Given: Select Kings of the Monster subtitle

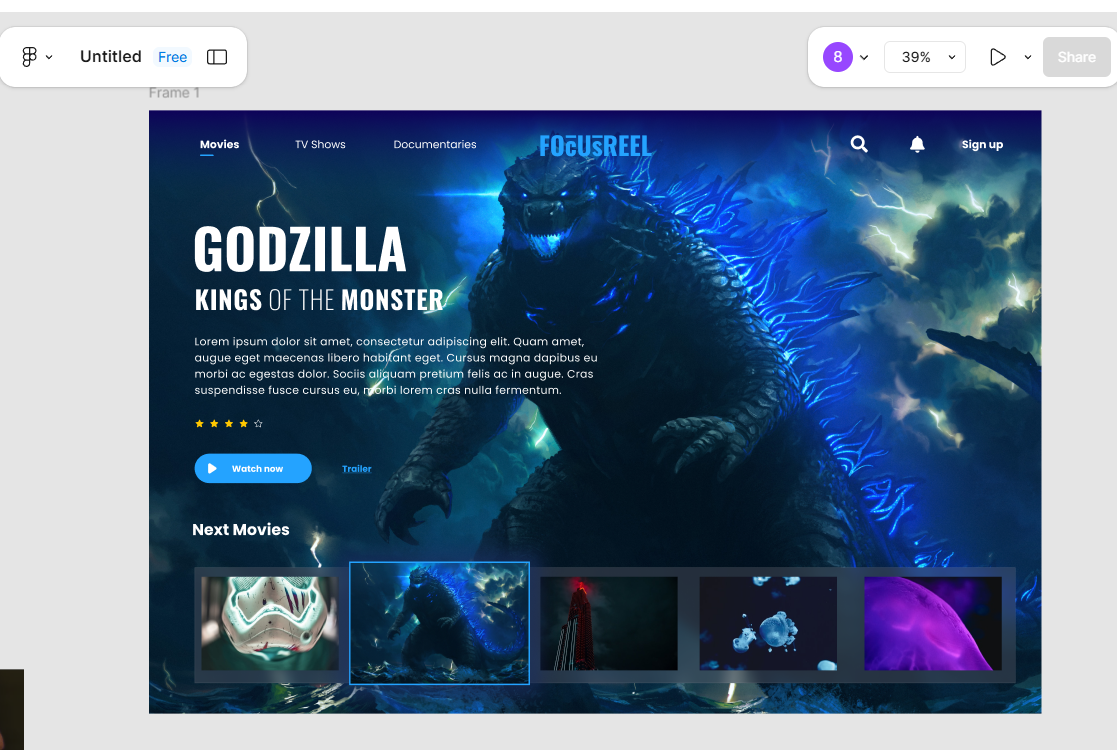Looking at the screenshot, I should (319, 300).
